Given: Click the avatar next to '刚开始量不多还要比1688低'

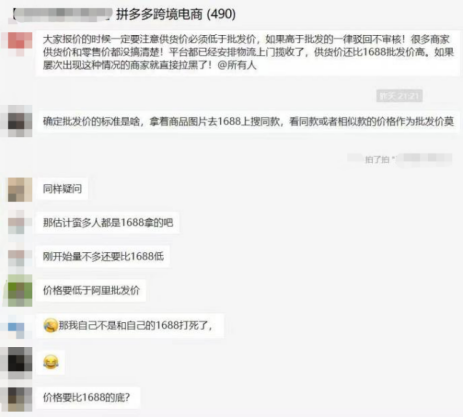Looking at the screenshot, I should pyautogui.click(x=20, y=257).
